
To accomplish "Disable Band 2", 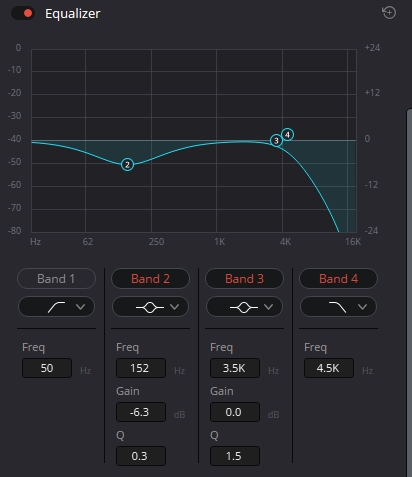I will [x=150, y=279].
